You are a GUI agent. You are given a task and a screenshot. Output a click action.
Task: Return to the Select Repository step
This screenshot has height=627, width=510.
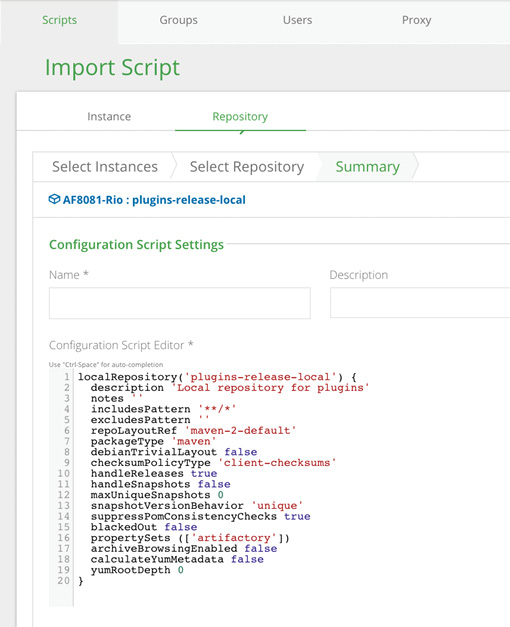click(247, 167)
